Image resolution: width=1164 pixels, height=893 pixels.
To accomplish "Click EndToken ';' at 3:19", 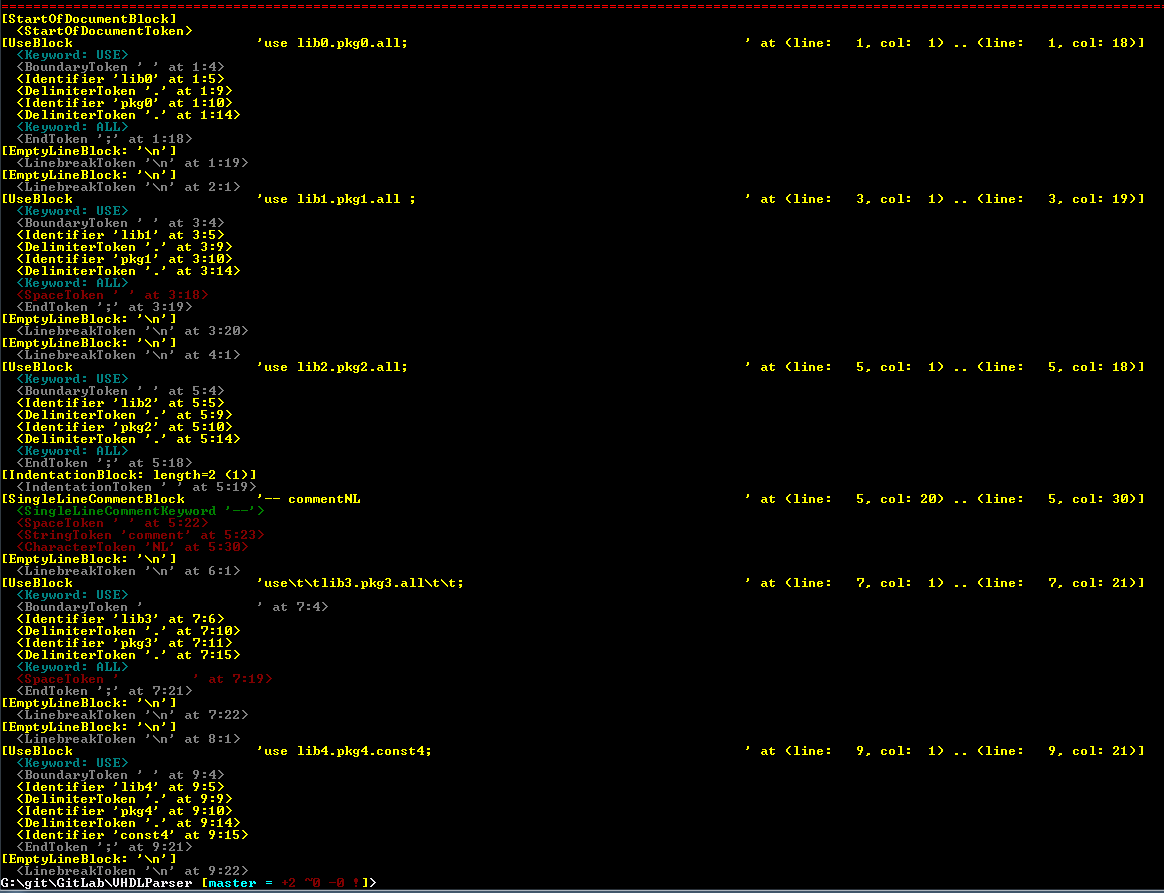I will (x=105, y=307).
